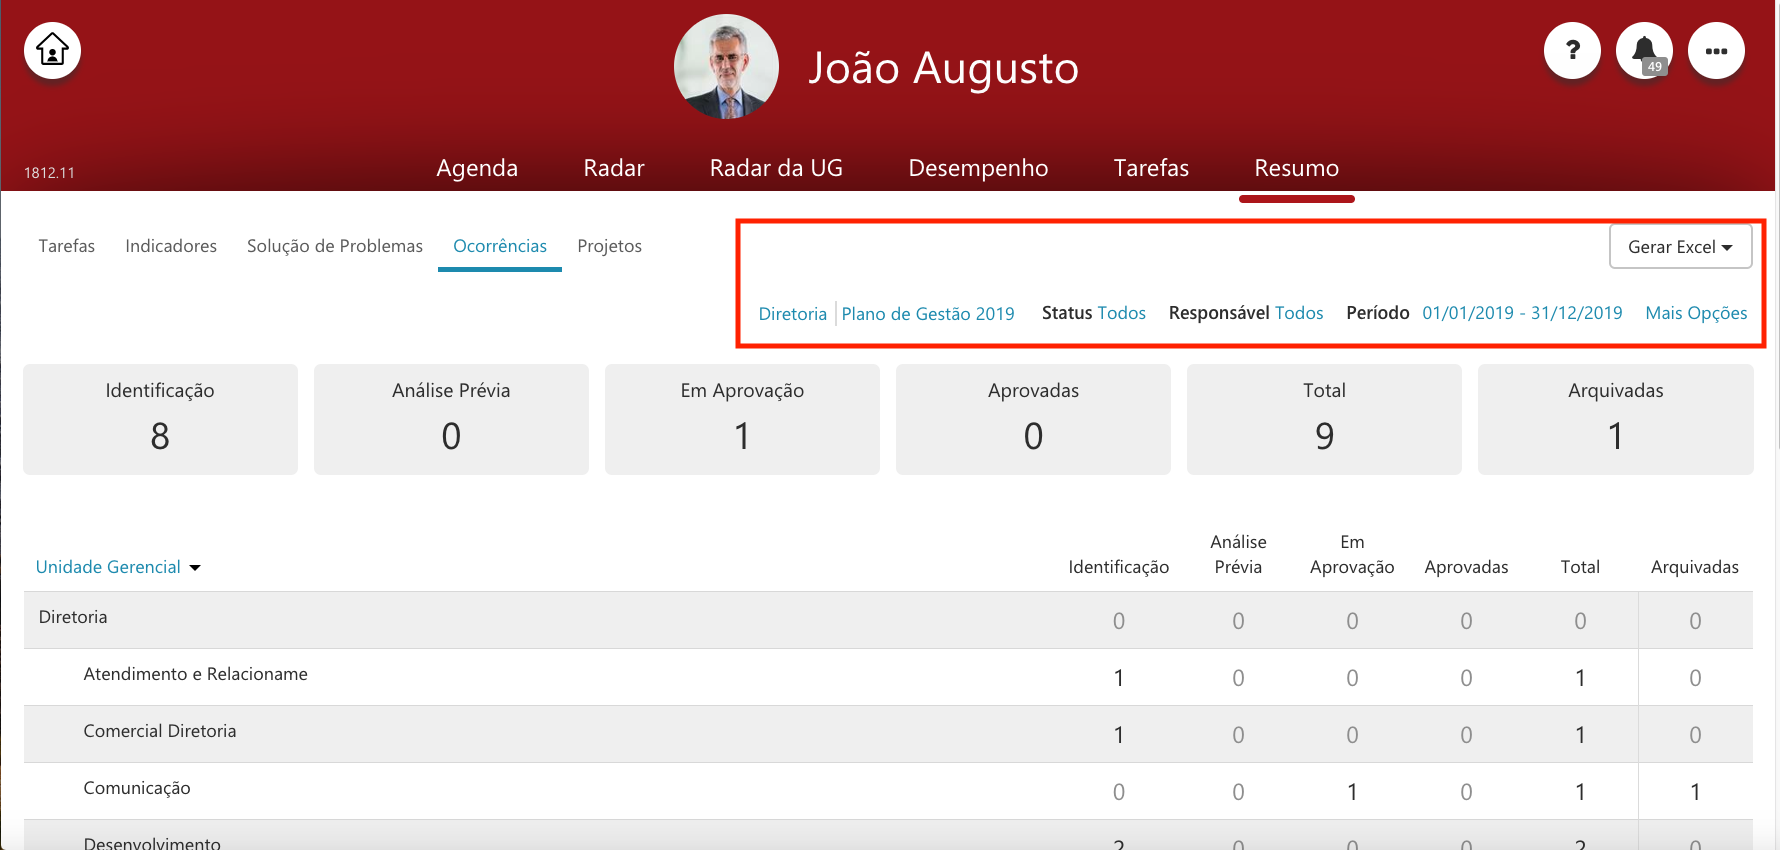Expand the Unidade Gerencial dropdown

click(x=118, y=567)
